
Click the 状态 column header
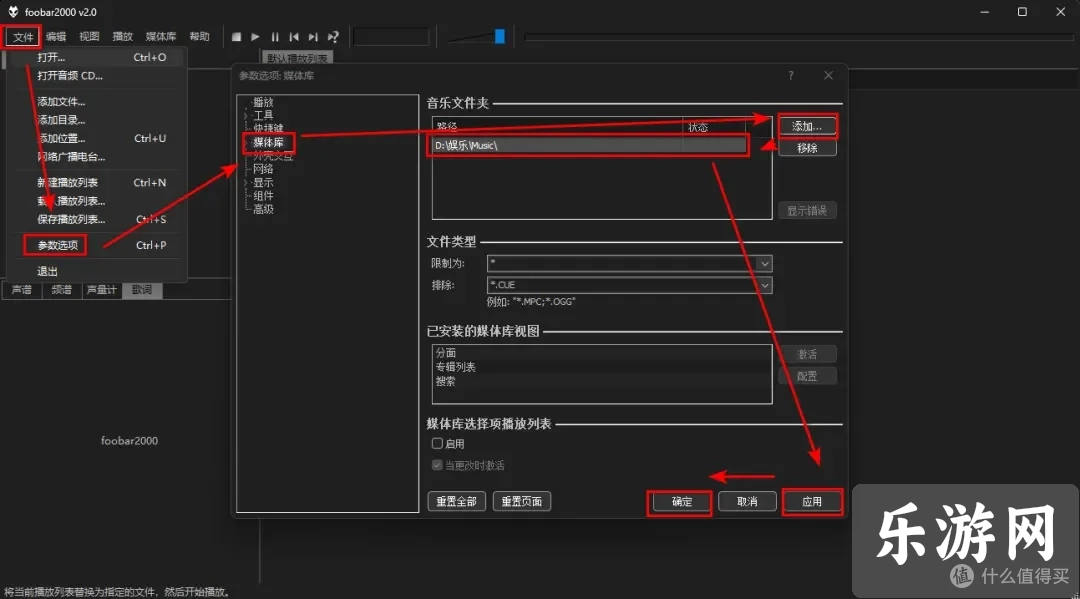pyautogui.click(x=714, y=127)
